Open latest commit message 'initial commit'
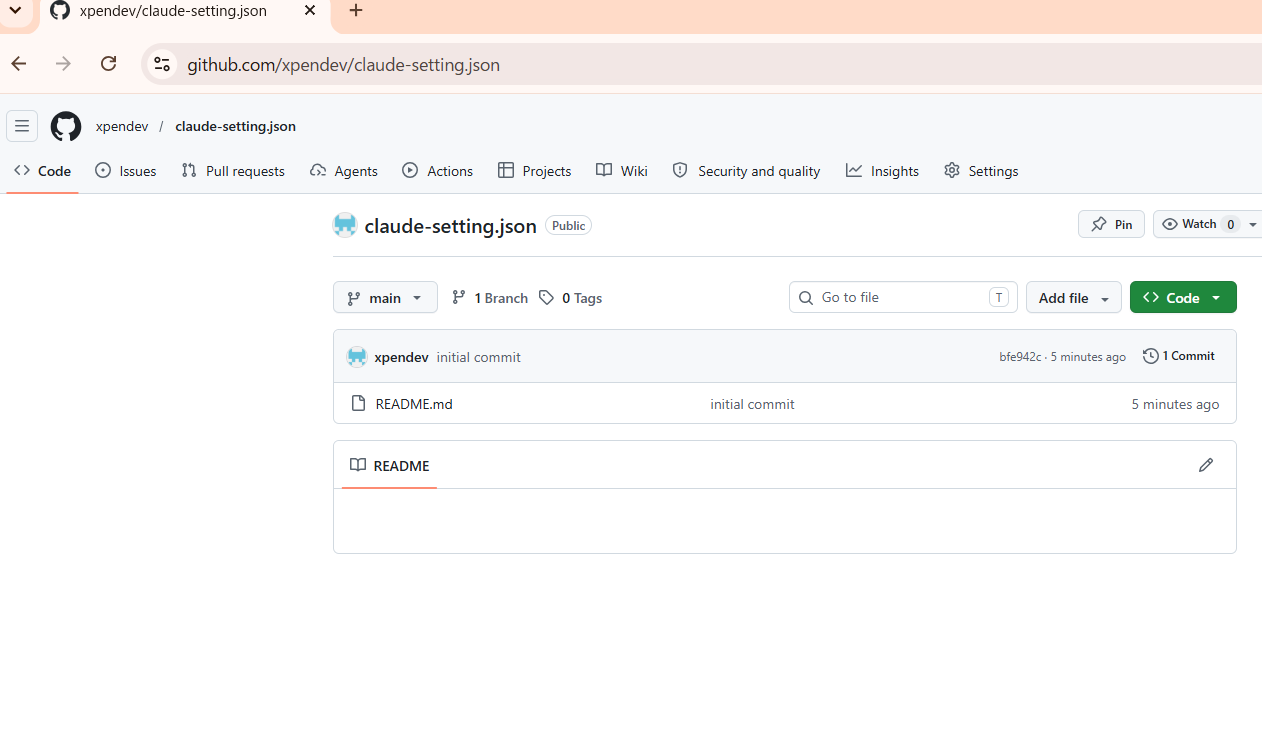 478,357
